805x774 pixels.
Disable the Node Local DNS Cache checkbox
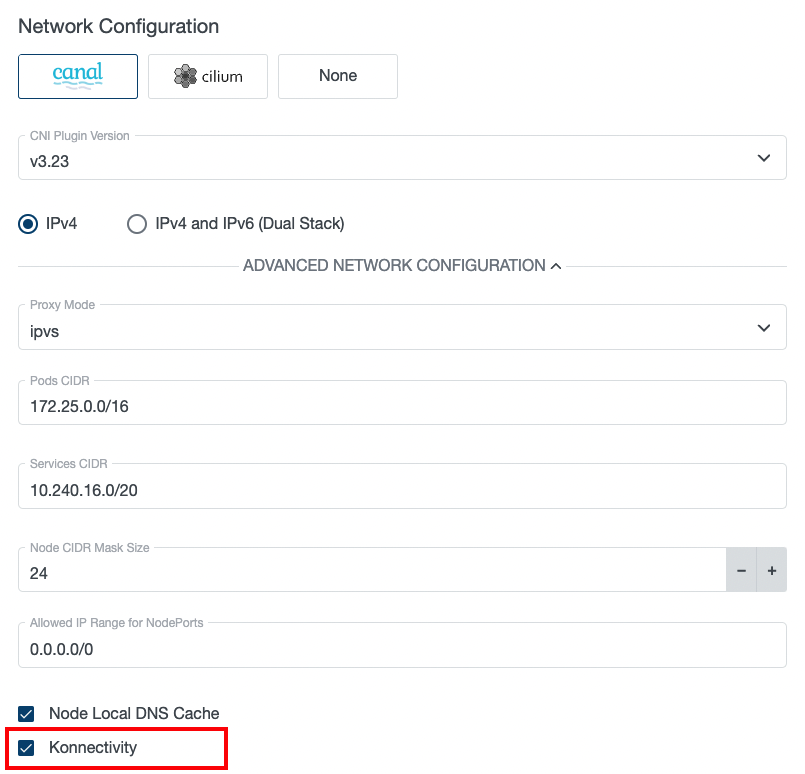(25, 713)
